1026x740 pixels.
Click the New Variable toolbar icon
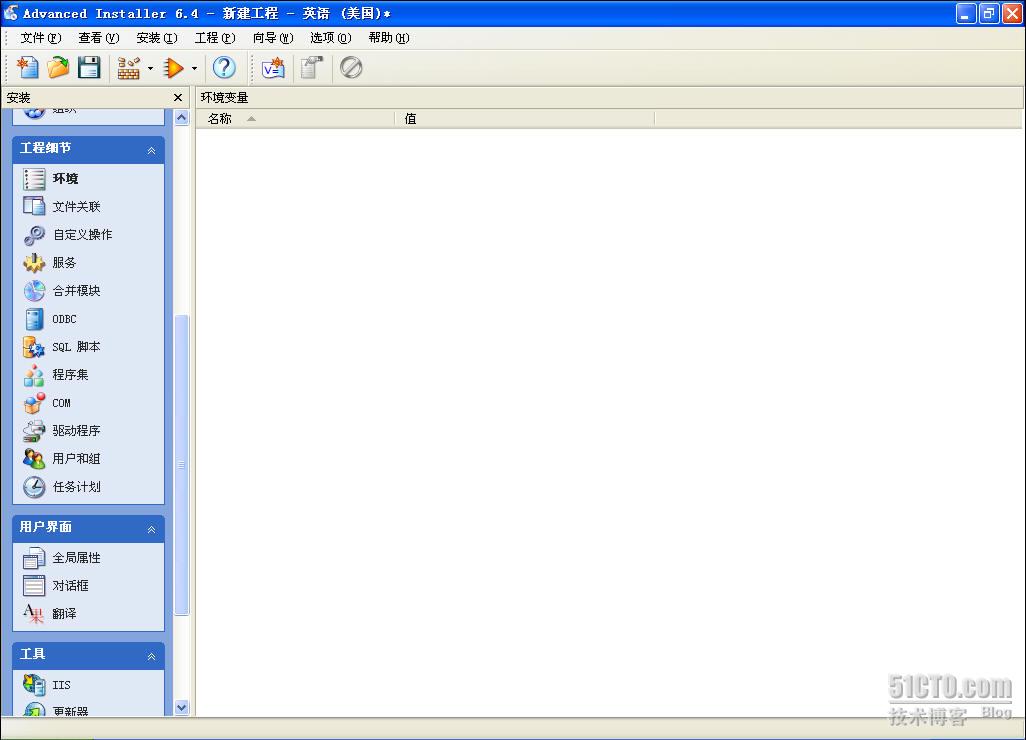click(274, 67)
